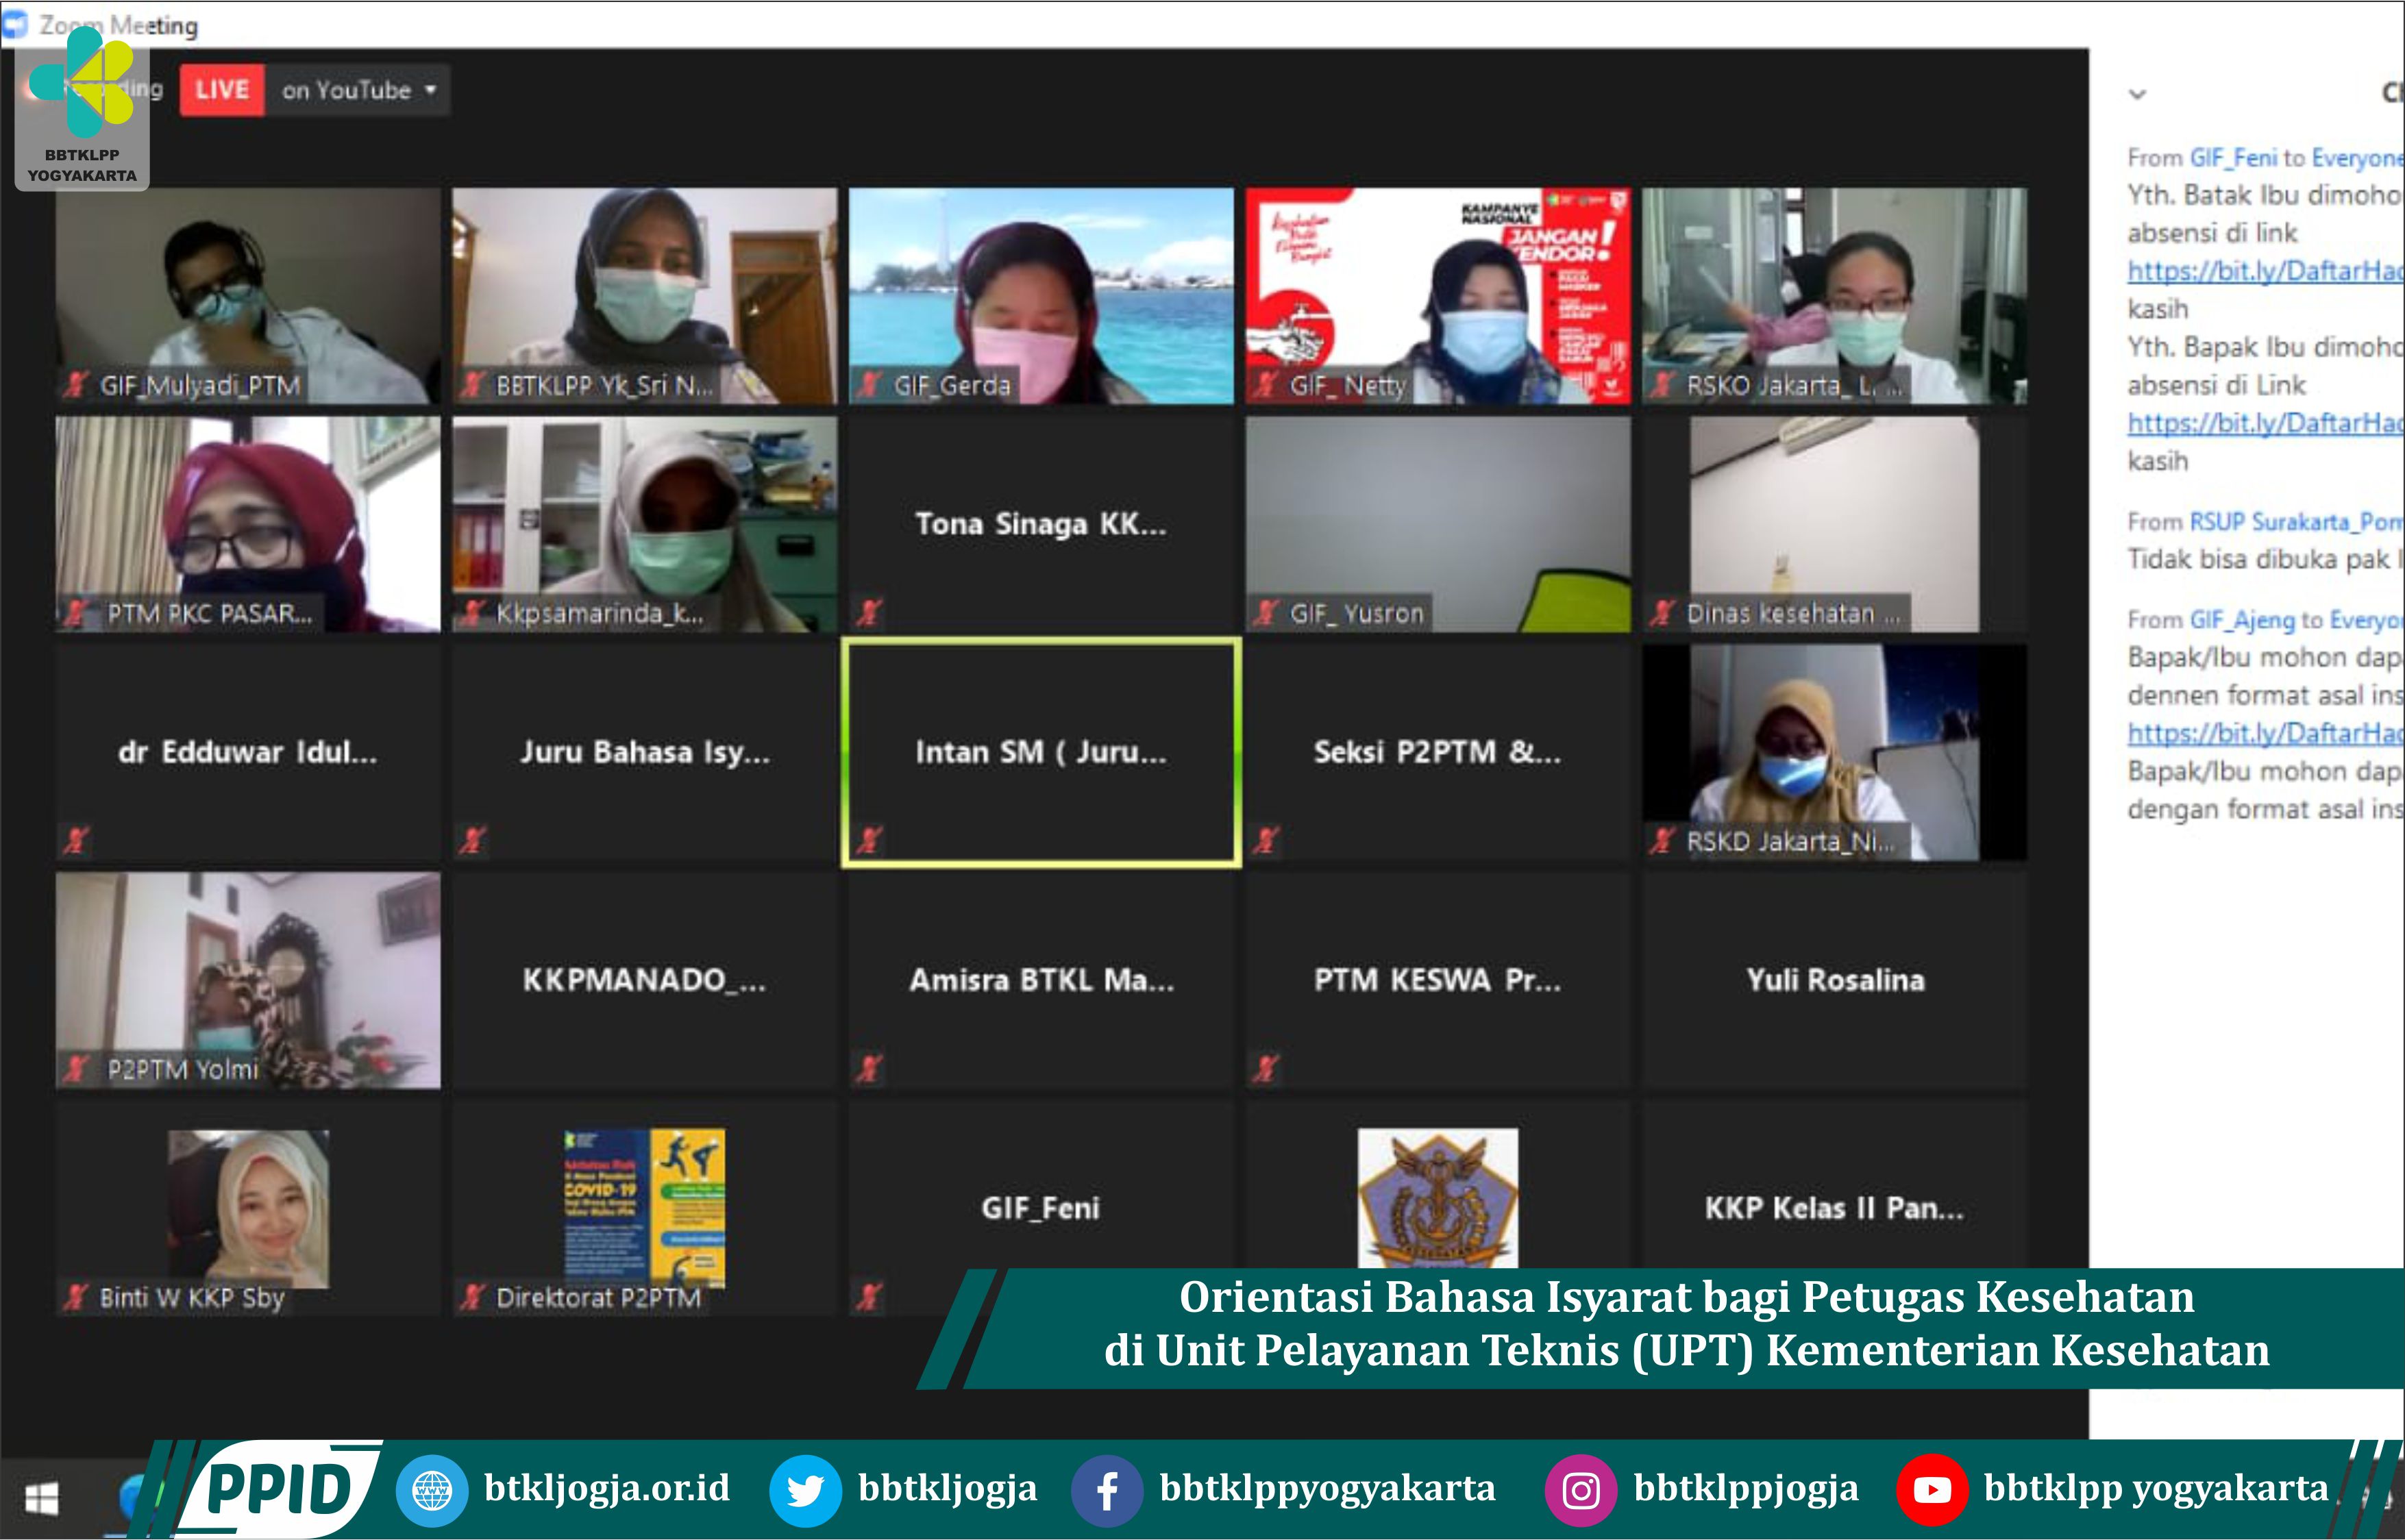The width and height of the screenshot is (2405, 1540).
Task: Select GIF_Yusron video tile
Action: 1438,524
